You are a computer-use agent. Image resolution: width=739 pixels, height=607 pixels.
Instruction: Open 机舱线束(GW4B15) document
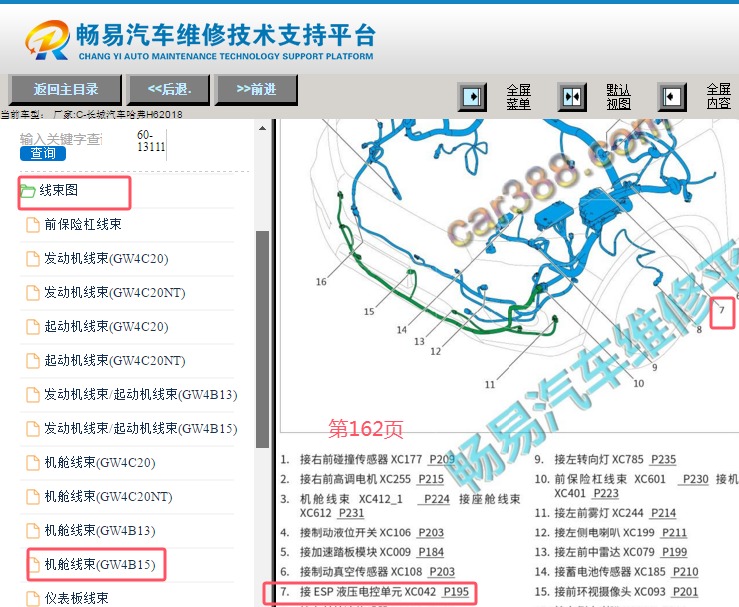(100, 565)
